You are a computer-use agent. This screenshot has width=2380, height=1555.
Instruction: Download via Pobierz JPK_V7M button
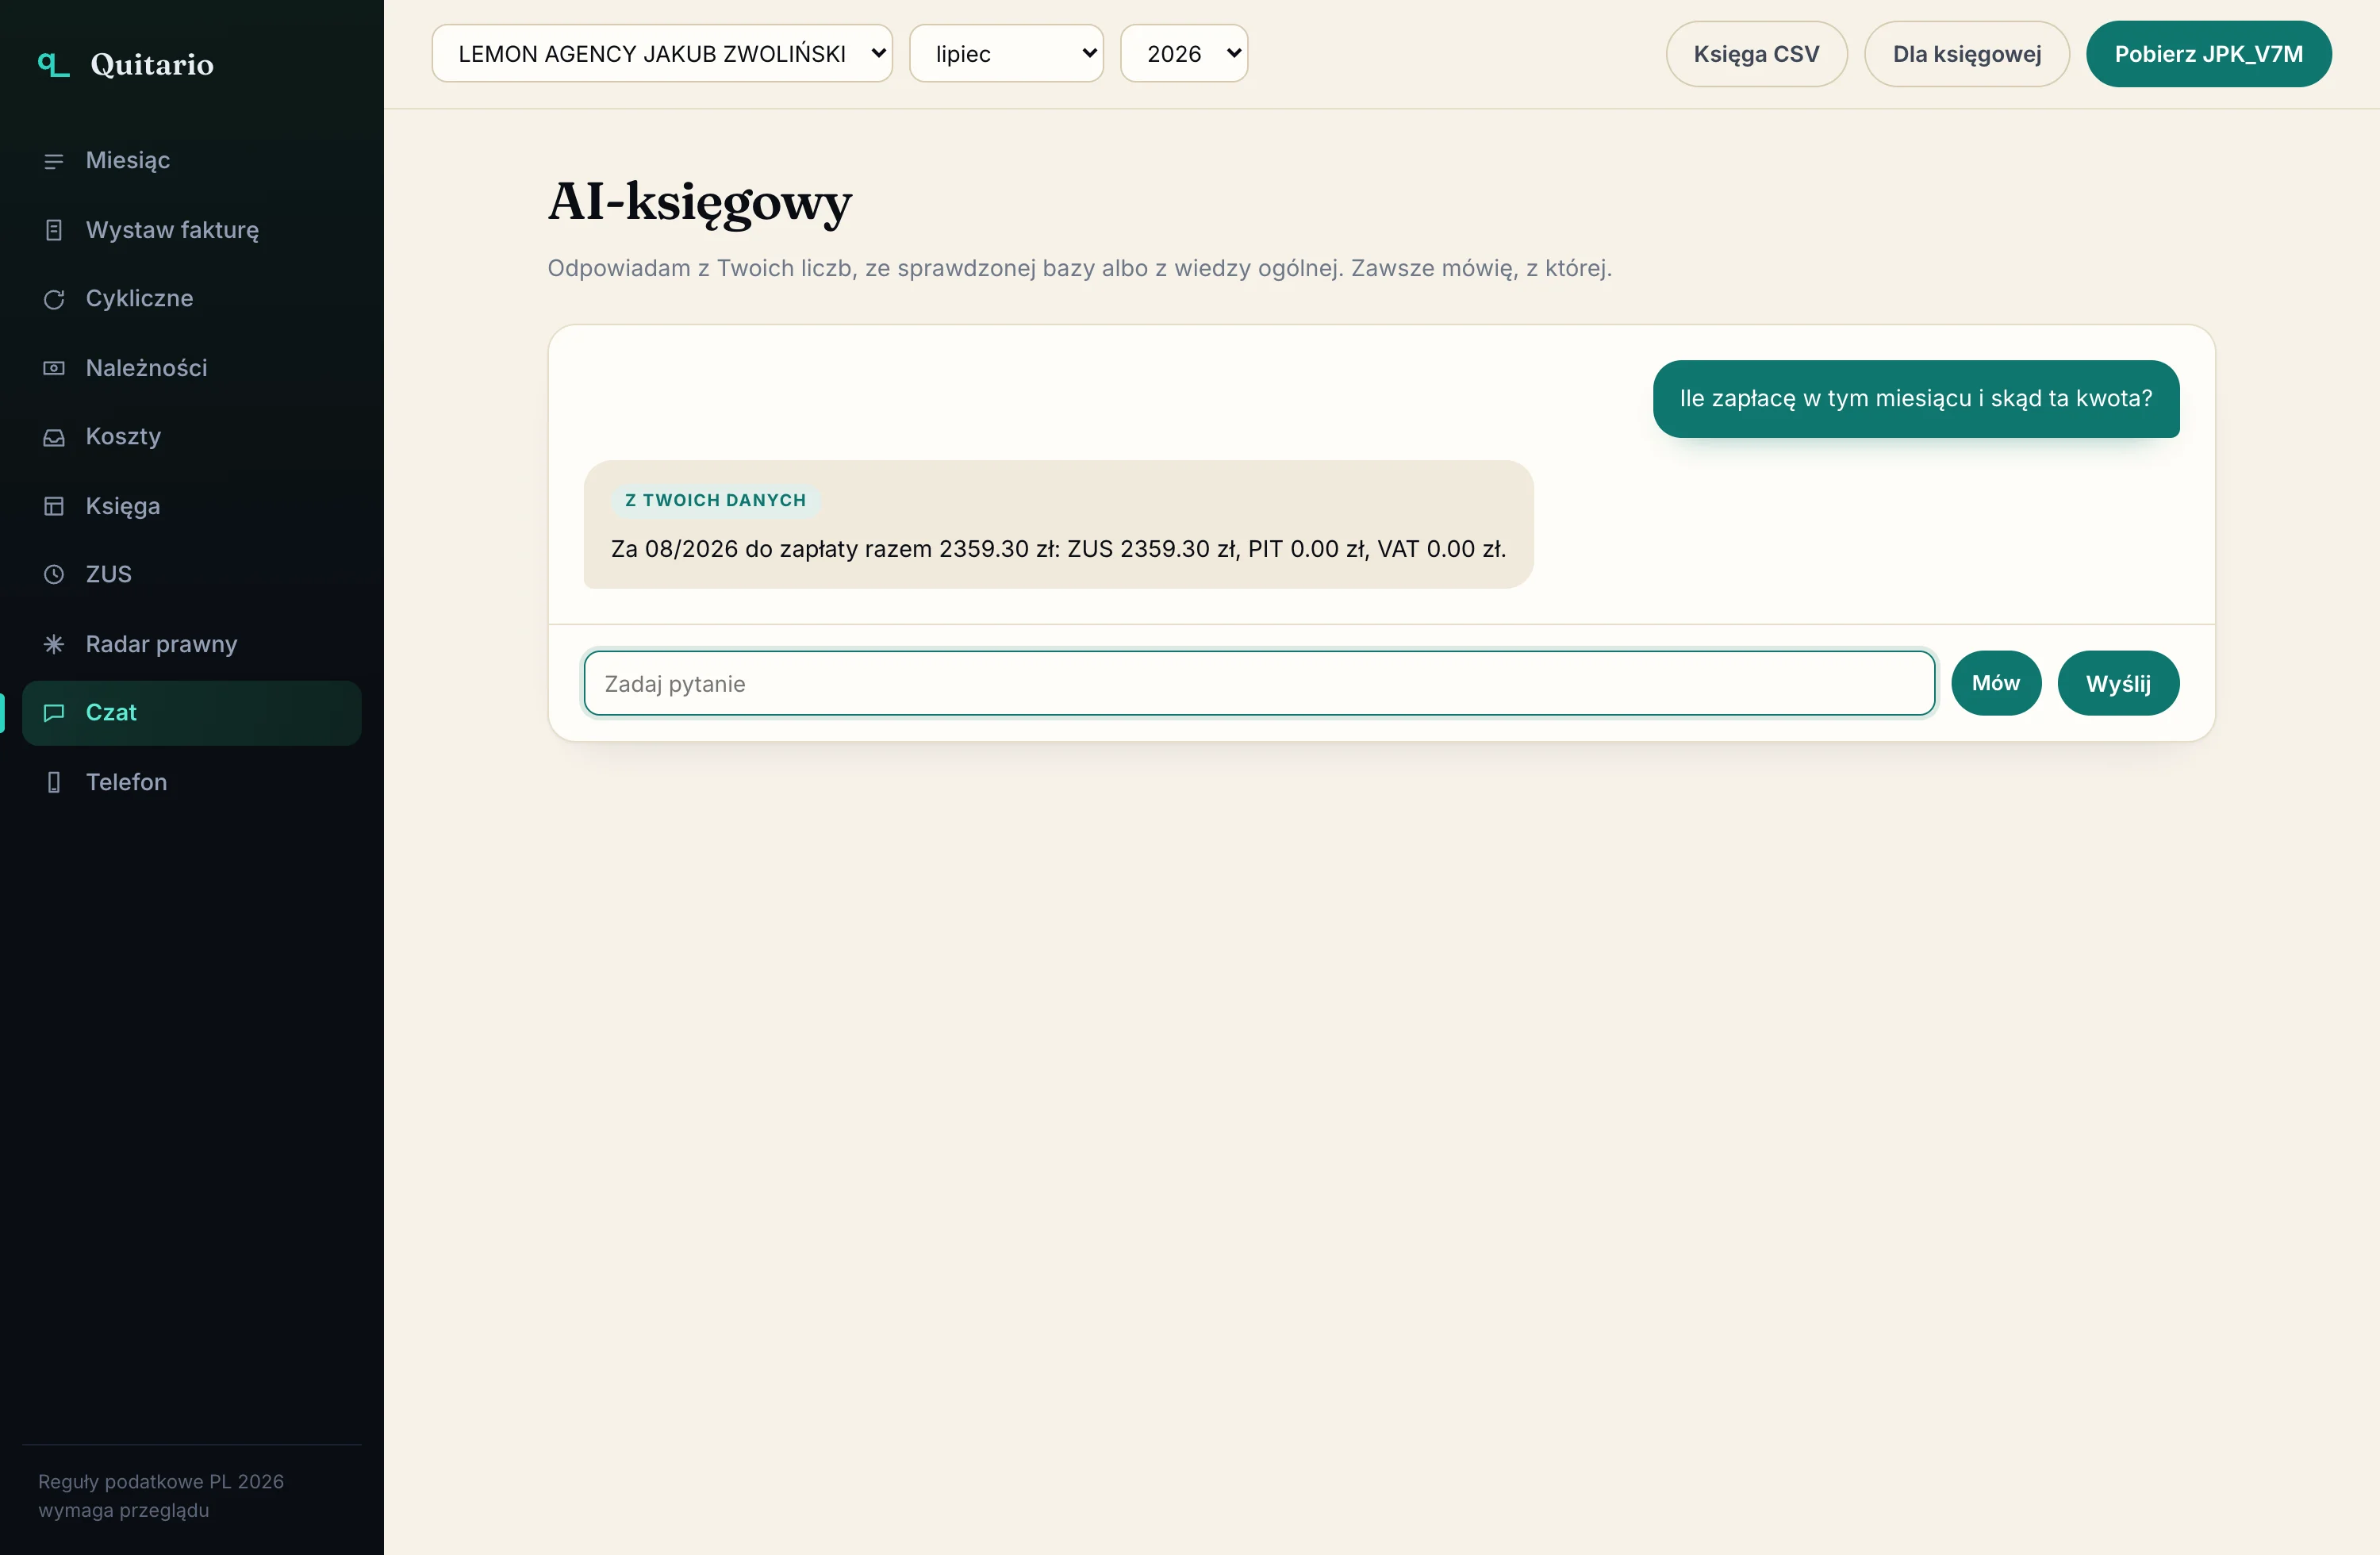click(2208, 54)
